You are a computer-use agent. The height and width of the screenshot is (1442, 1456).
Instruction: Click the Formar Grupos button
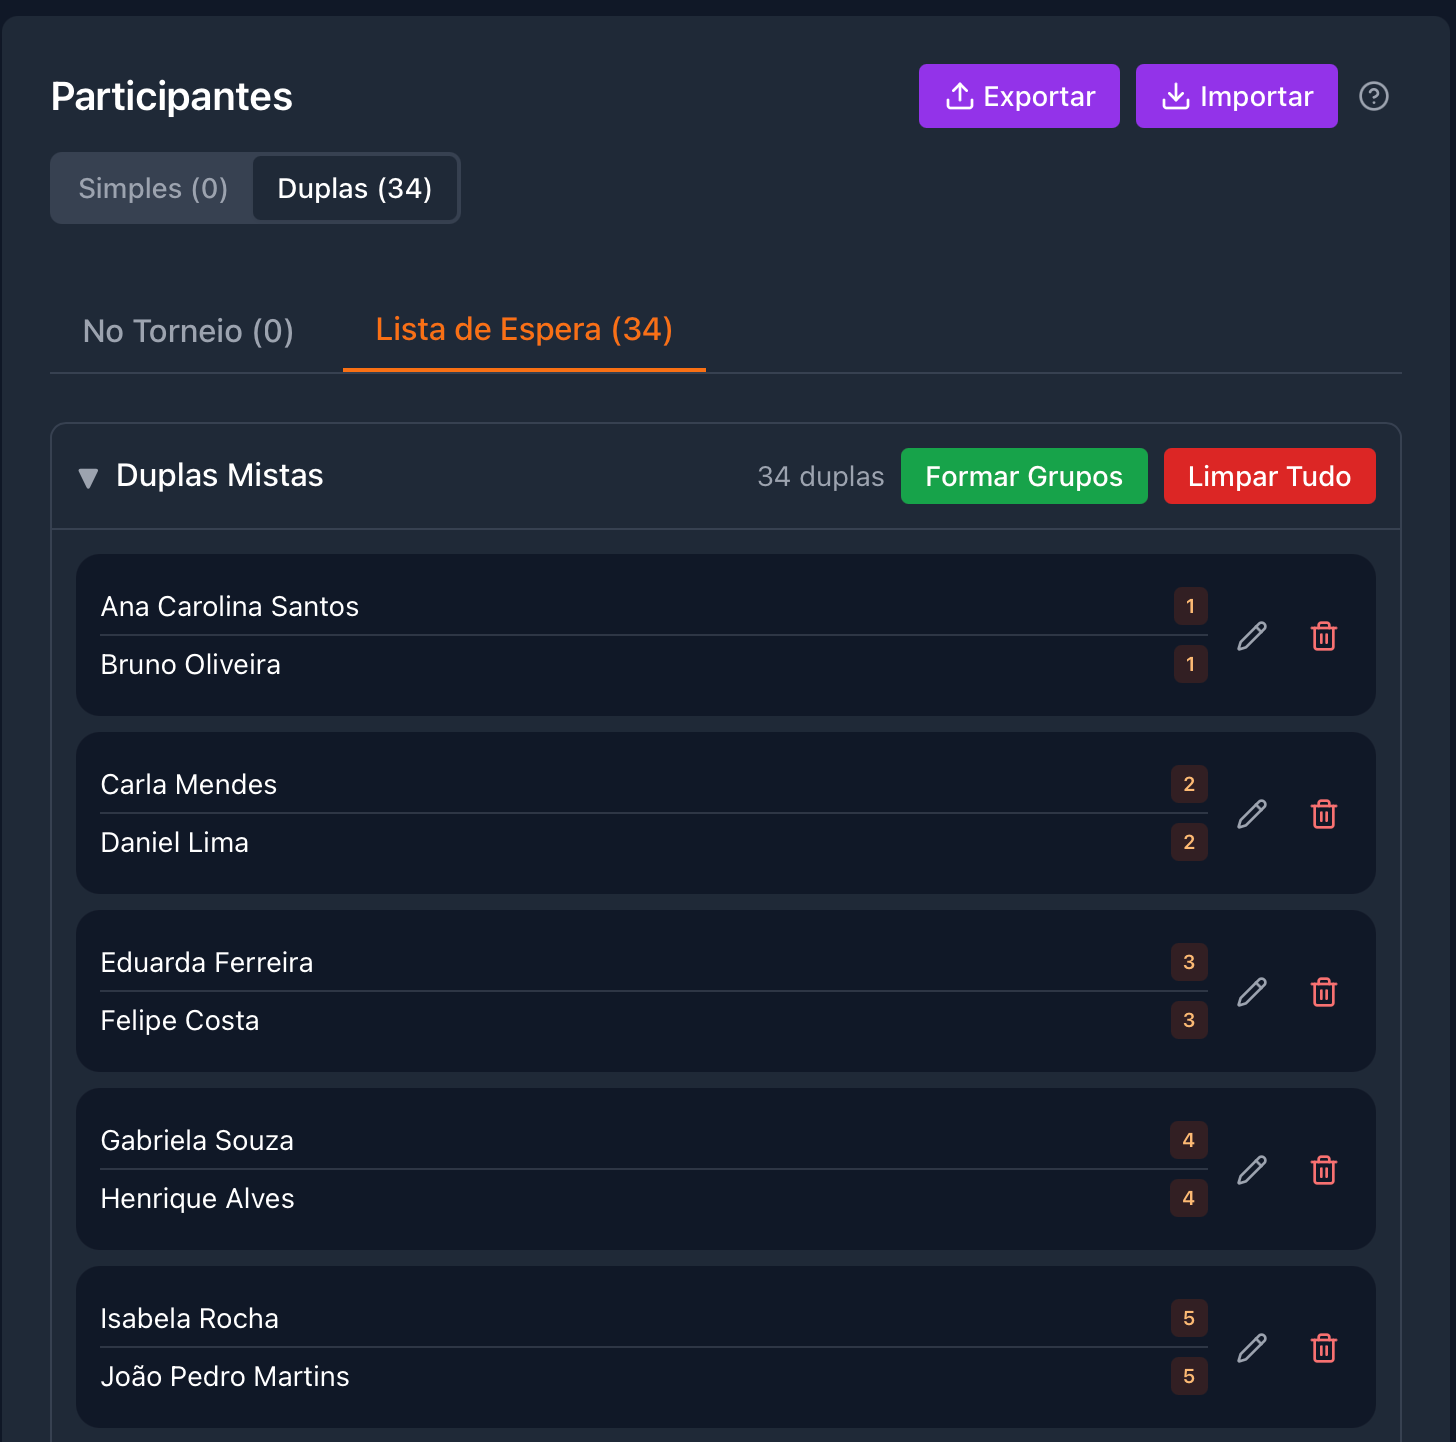pyautogui.click(x=1024, y=476)
